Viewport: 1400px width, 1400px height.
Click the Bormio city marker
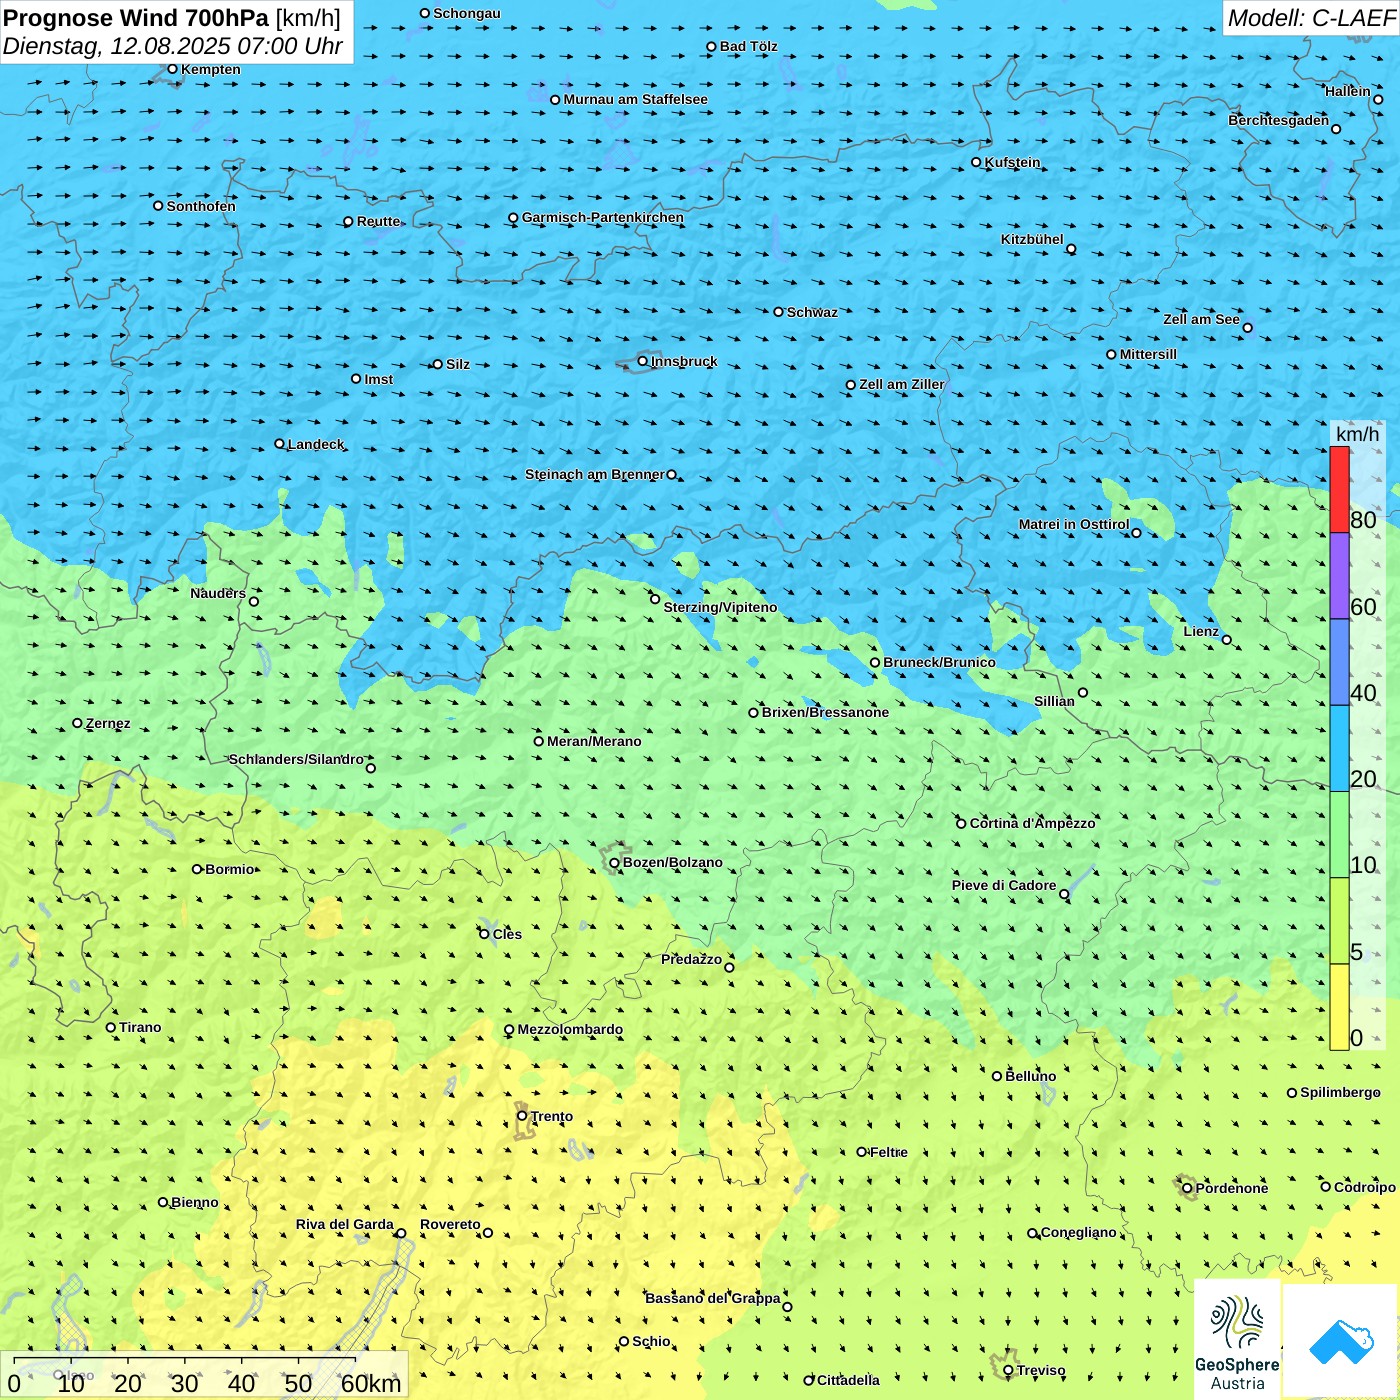197,869
